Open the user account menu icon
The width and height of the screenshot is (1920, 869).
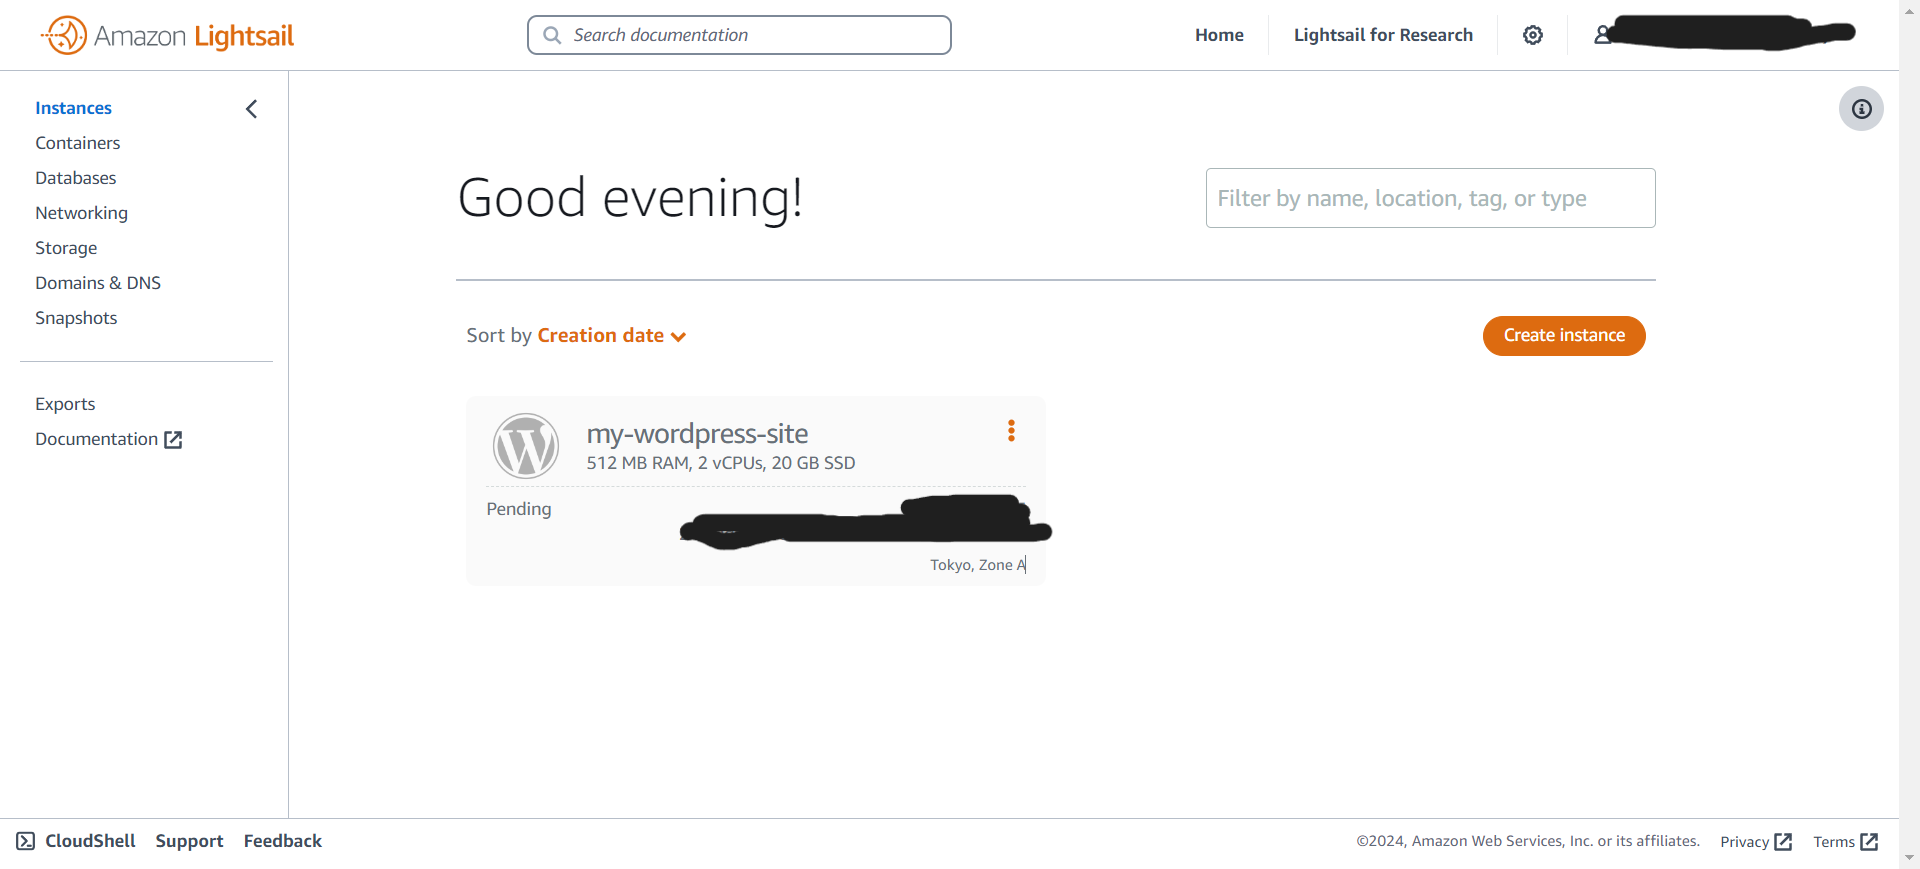(1602, 35)
